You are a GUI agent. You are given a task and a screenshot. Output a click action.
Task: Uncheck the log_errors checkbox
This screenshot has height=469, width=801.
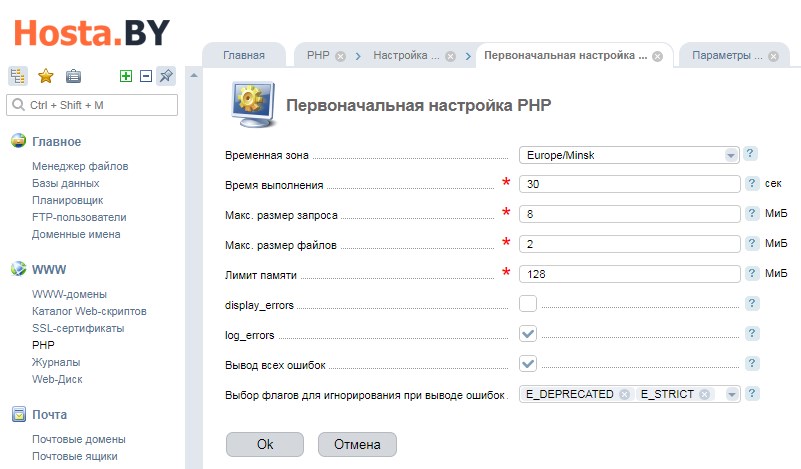[528, 334]
